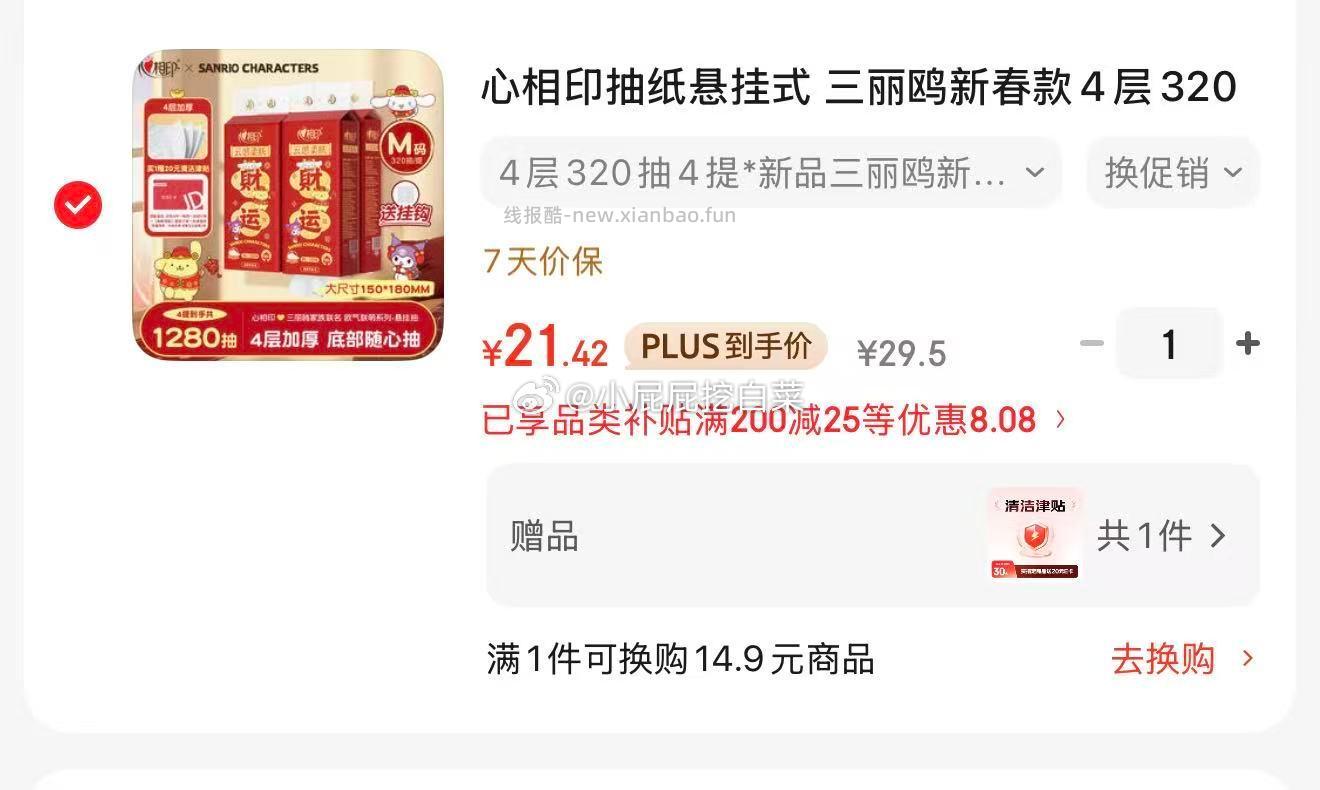This screenshot has width=1320, height=790.
Task: Uncheck the red item selection checkbox
Action: tap(78, 205)
